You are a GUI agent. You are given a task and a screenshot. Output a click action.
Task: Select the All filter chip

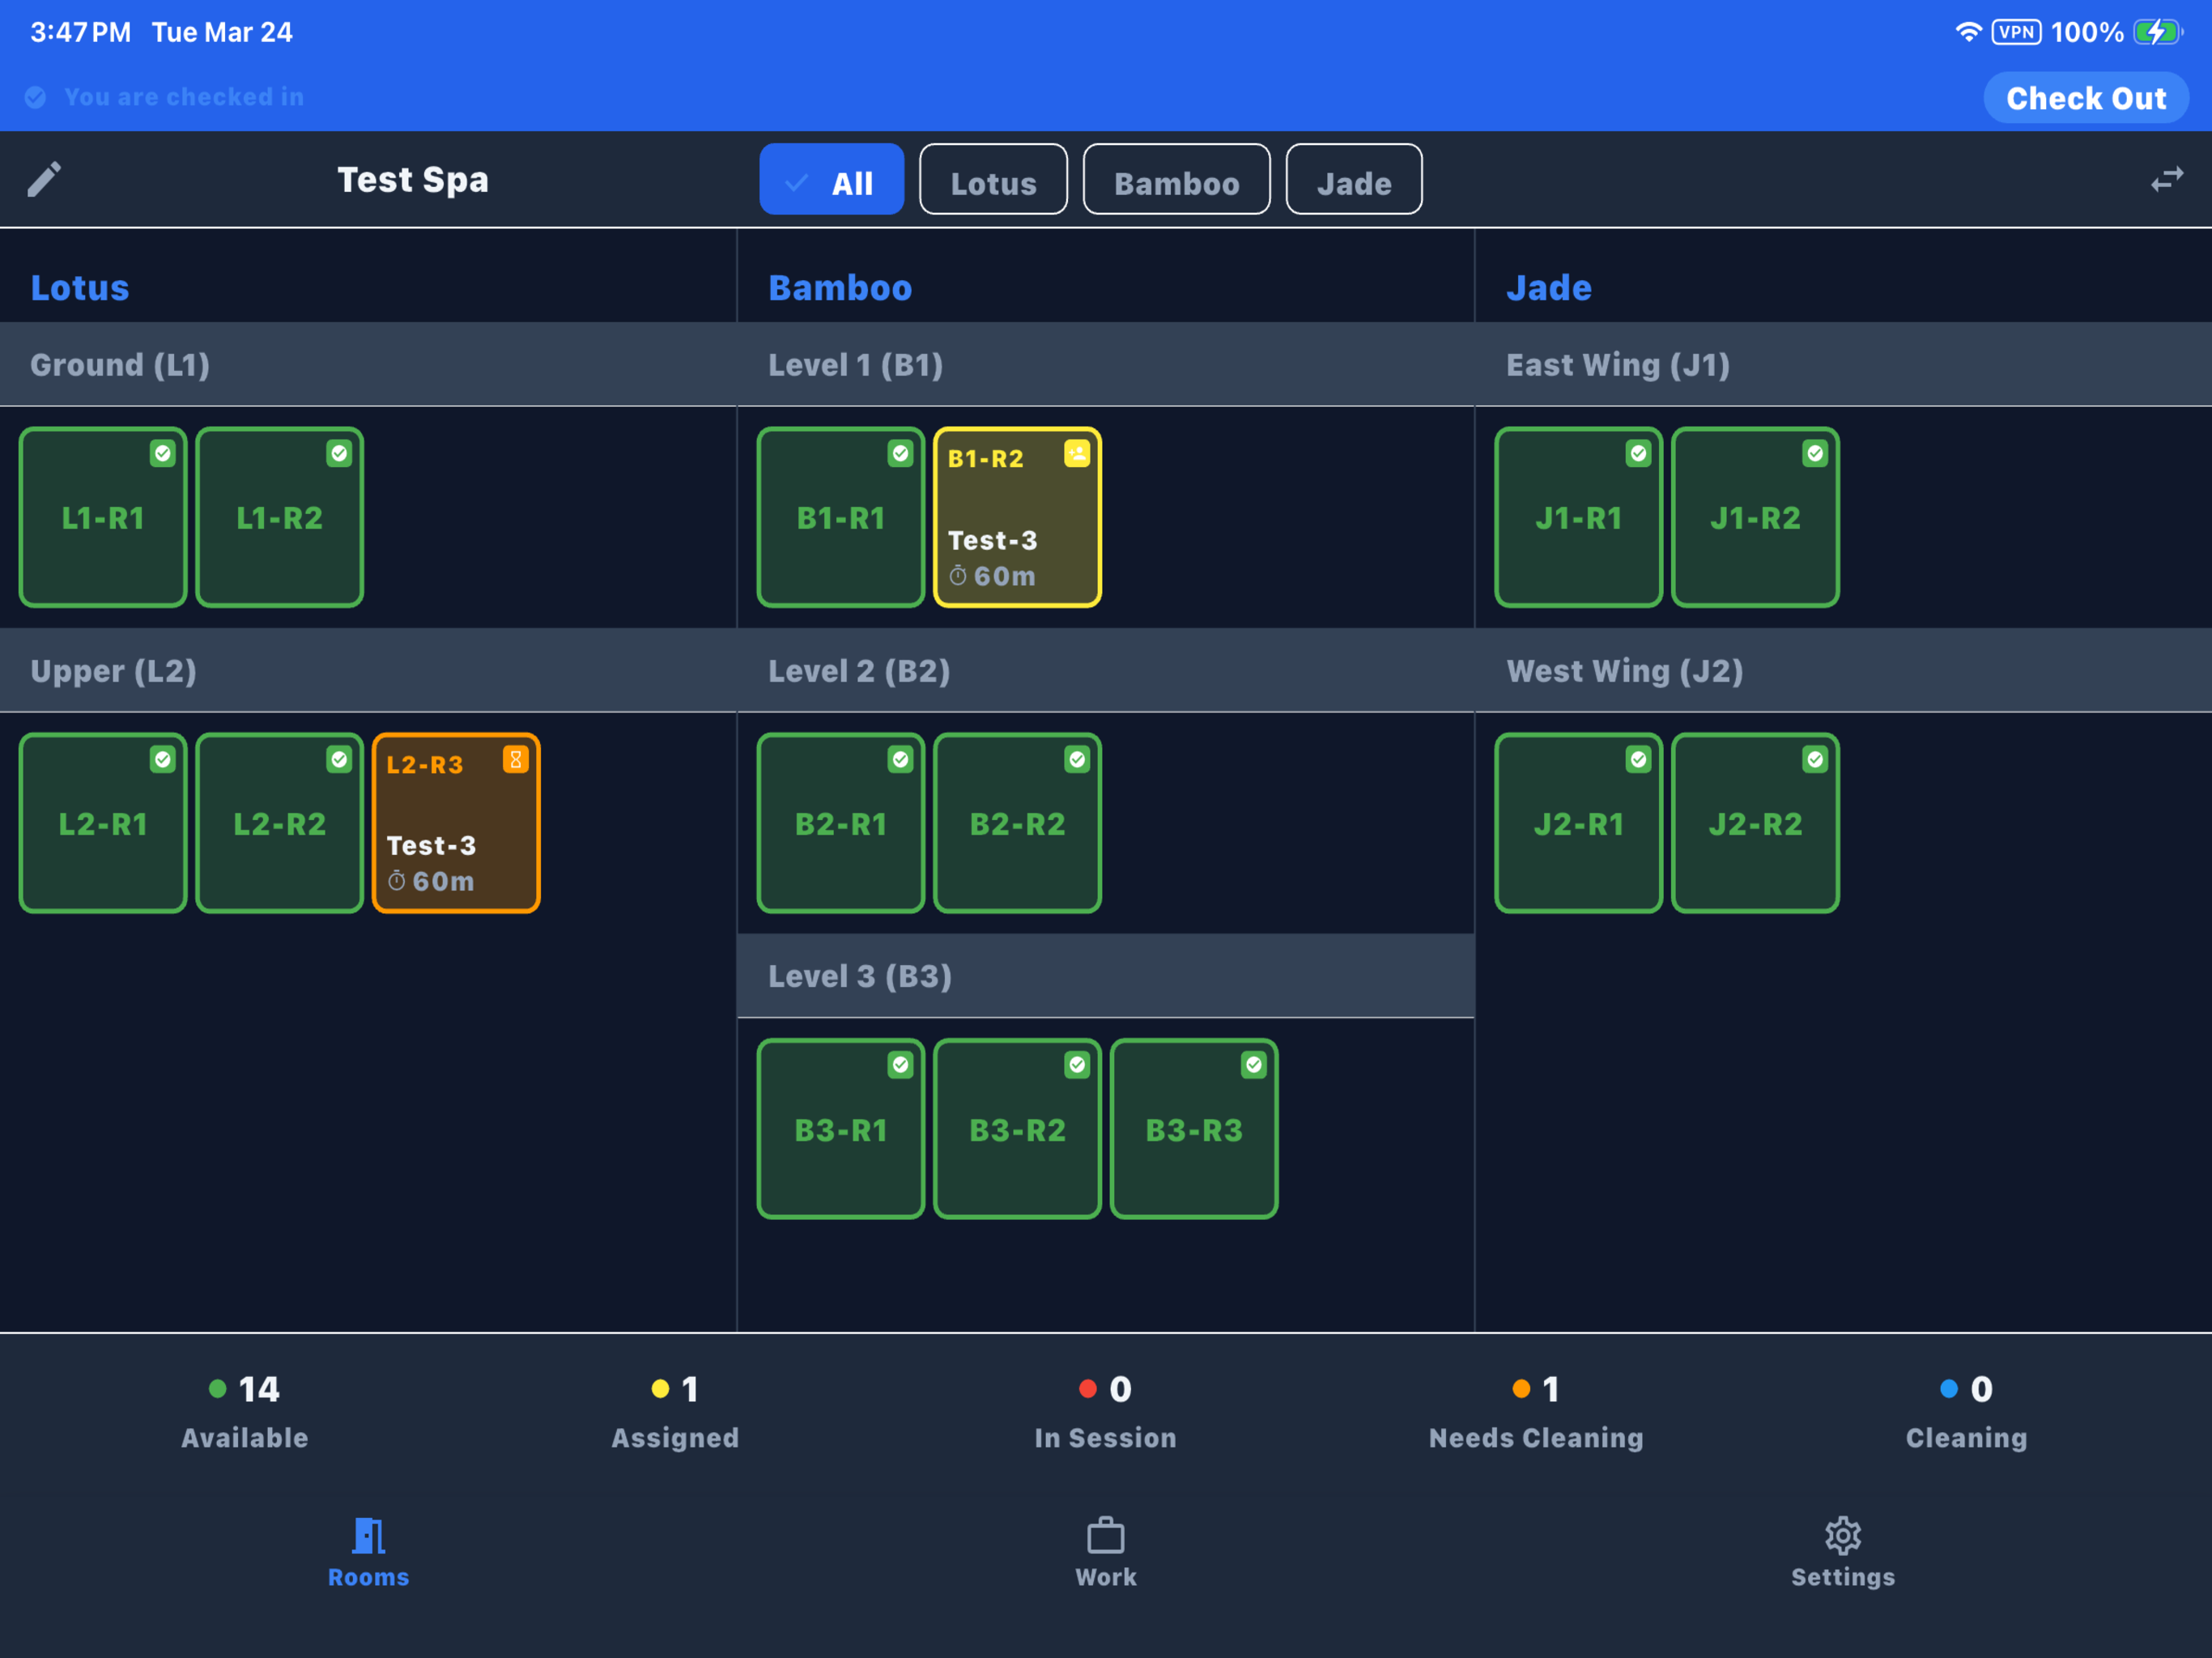pyautogui.click(x=832, y=180)
